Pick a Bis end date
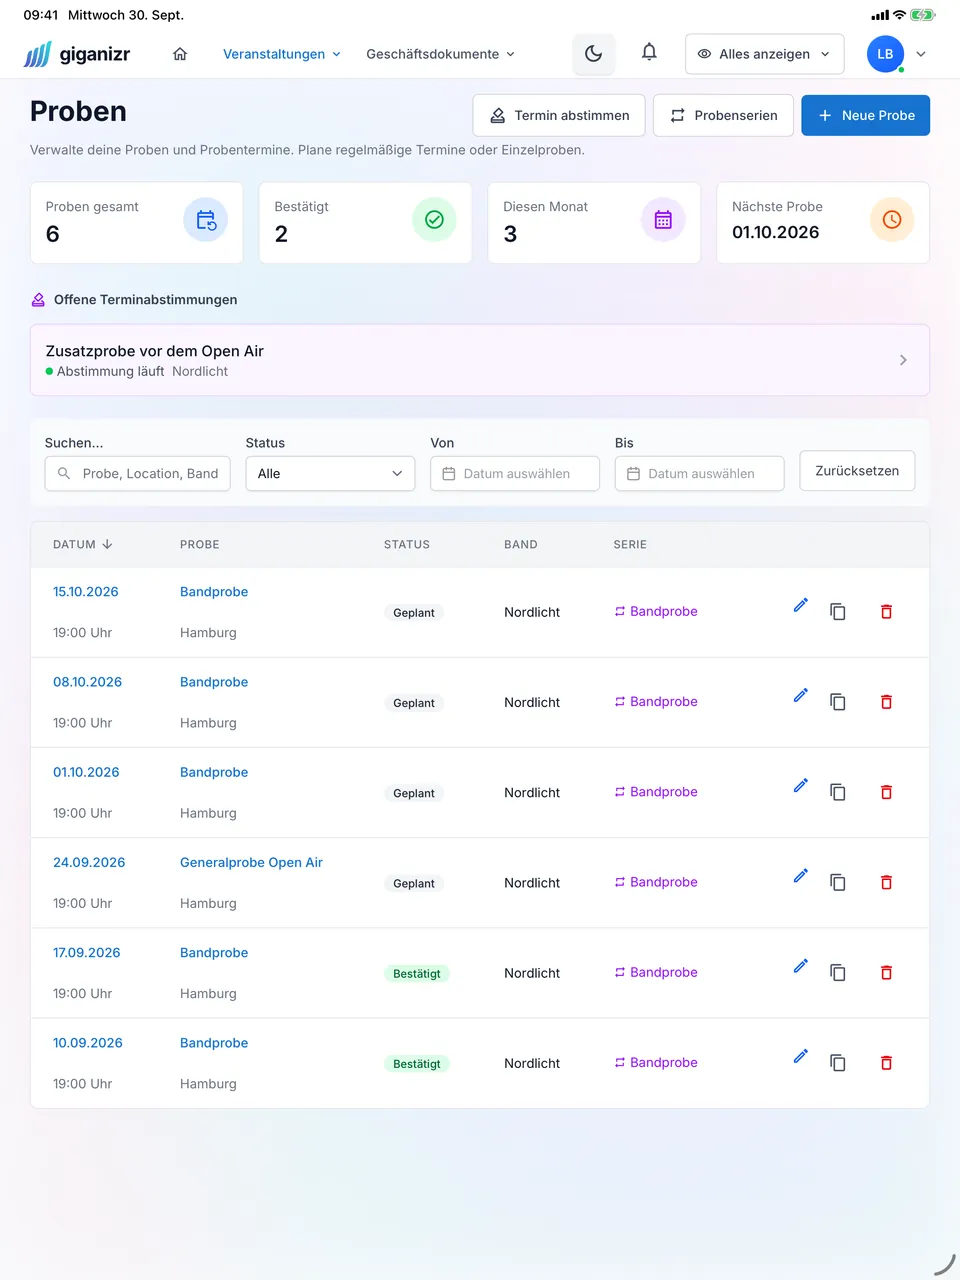This screenshot has height=1280, width=960. click(700, 474)
